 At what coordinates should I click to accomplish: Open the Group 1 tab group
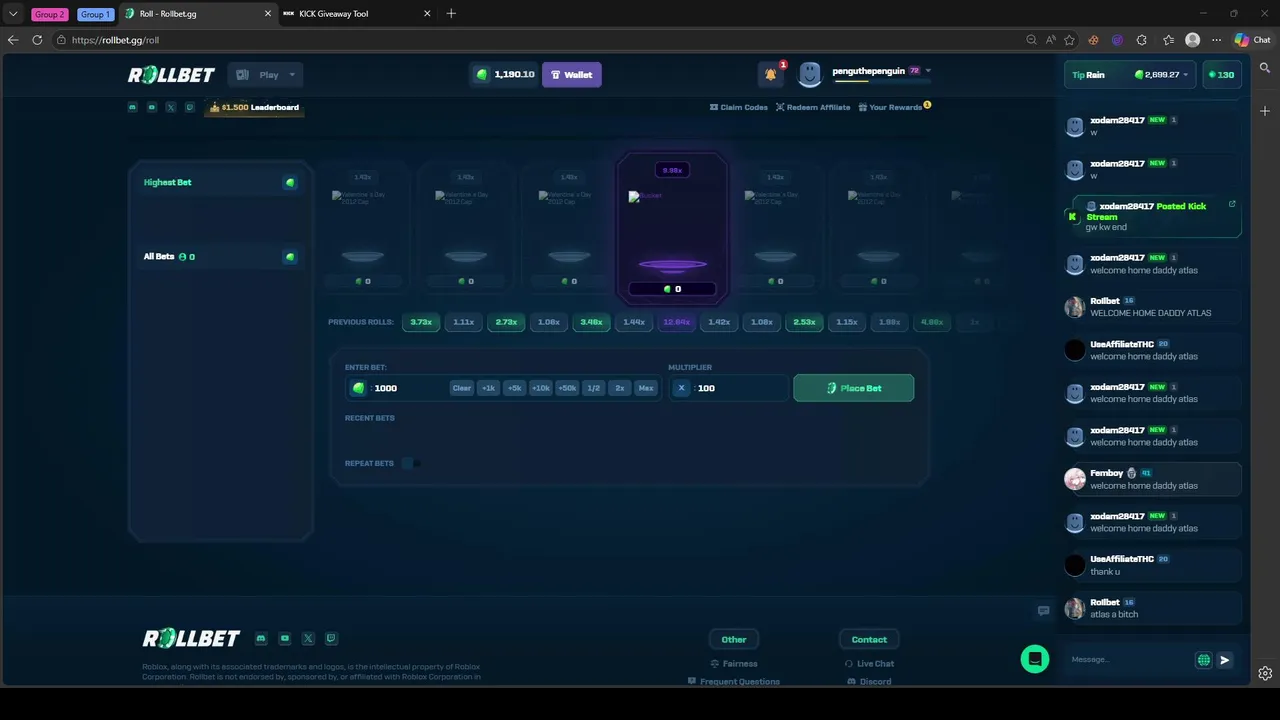pyautogui.click(x=95, y=14)
